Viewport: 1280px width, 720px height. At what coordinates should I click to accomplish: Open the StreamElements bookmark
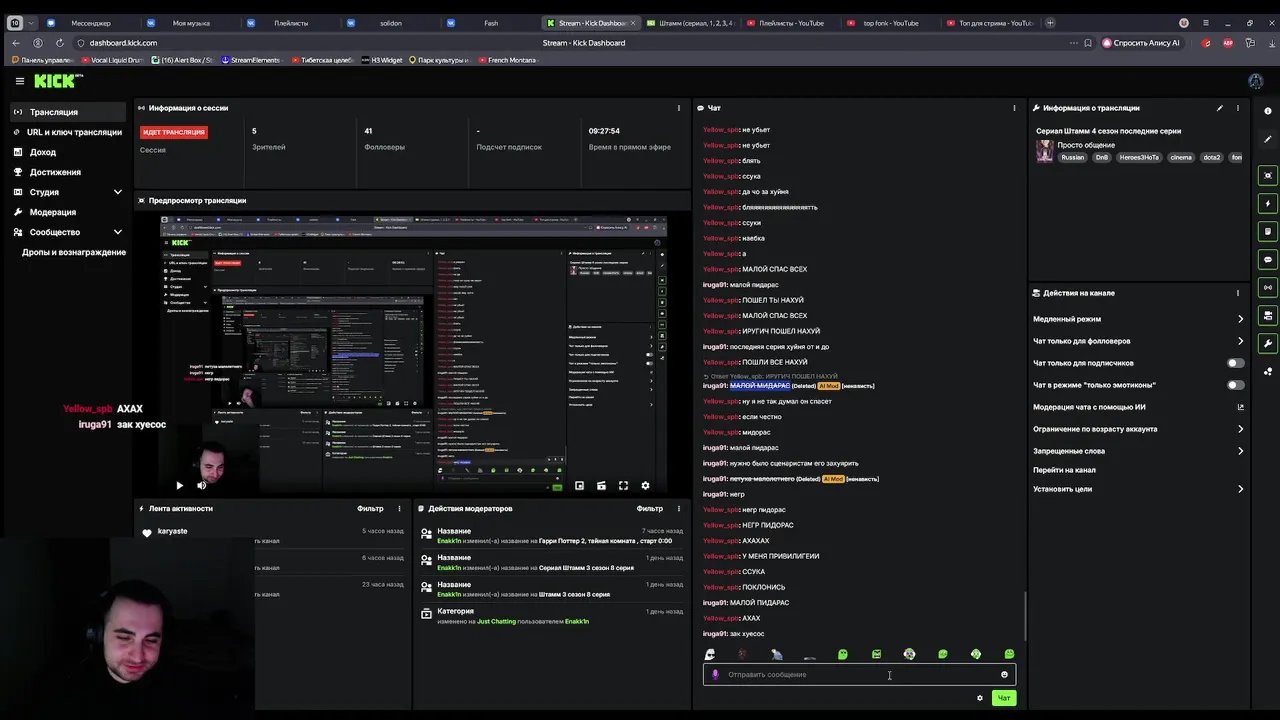[x=251, y=60]
